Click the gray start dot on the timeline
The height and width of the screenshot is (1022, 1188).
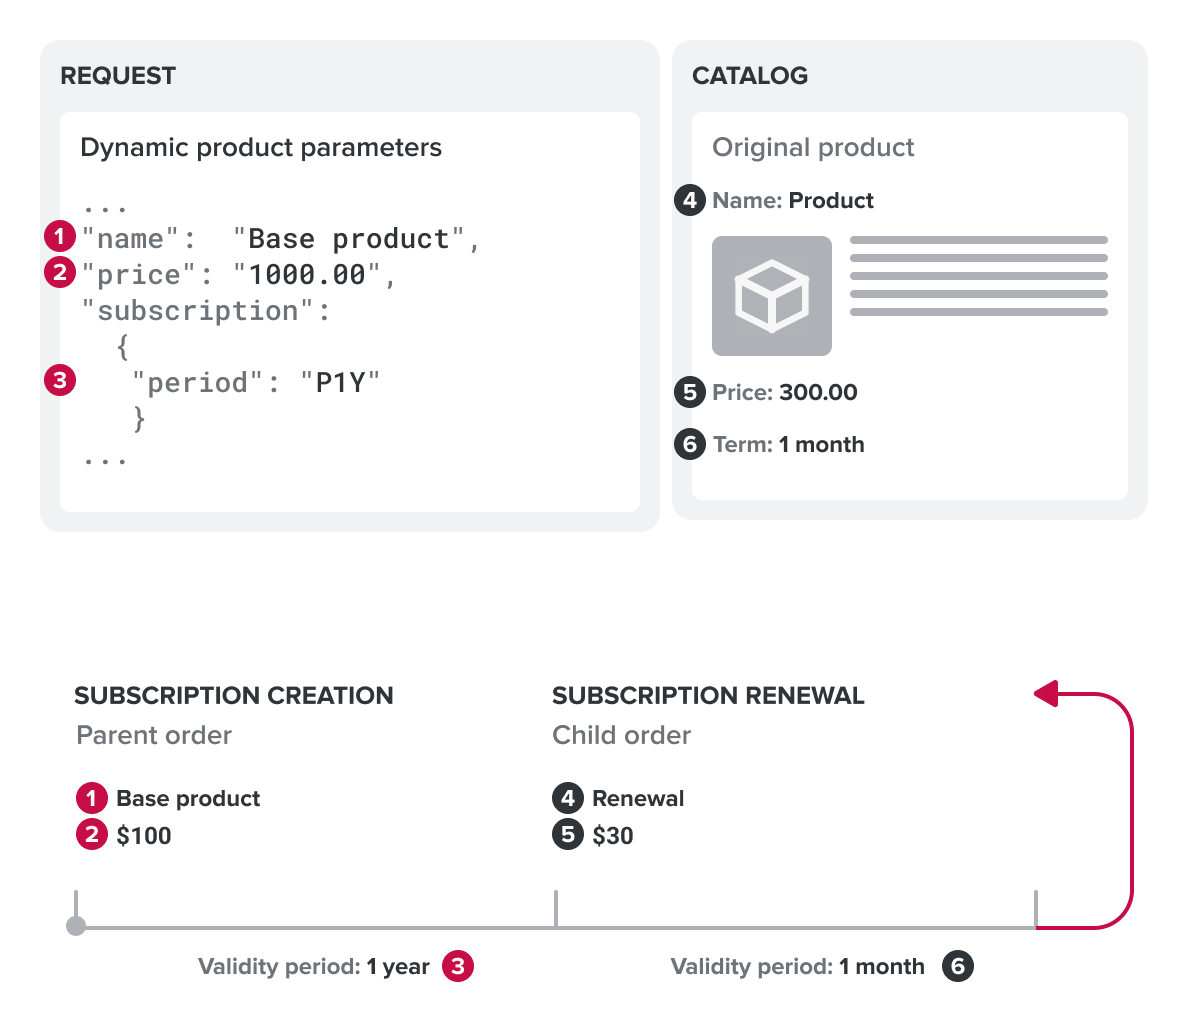pyautogui.click(x=76, y=927)
